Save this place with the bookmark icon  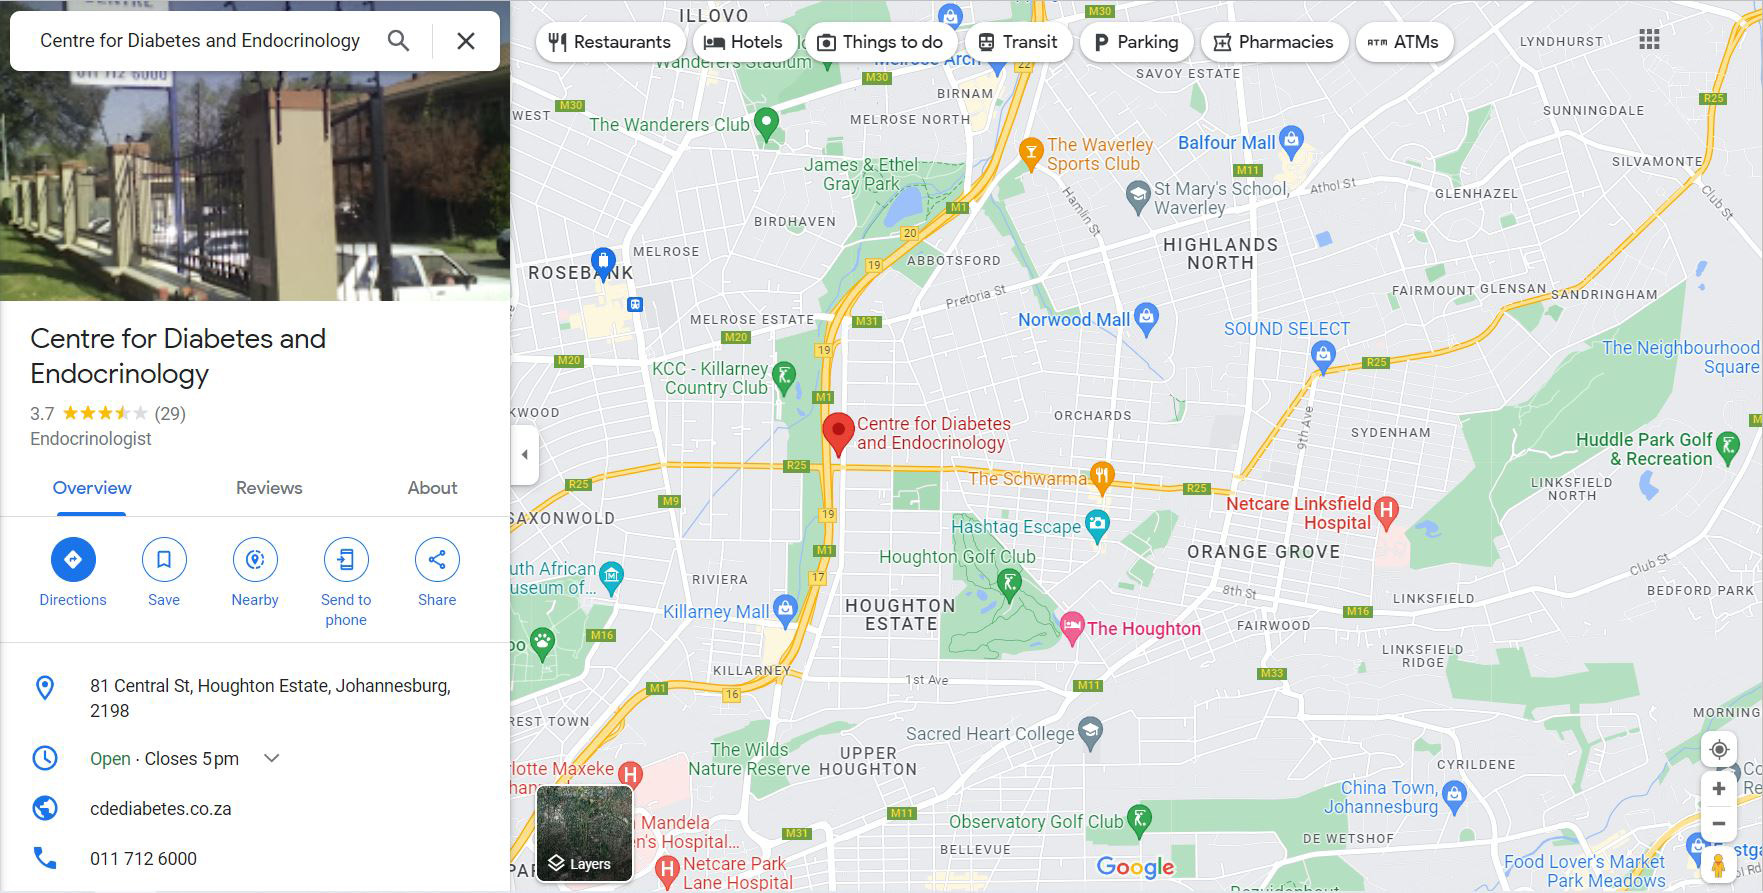(x=164, y=559)
